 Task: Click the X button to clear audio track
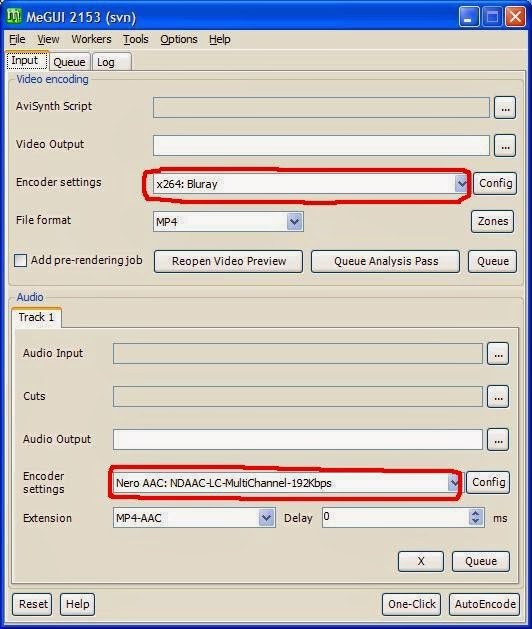421,561
